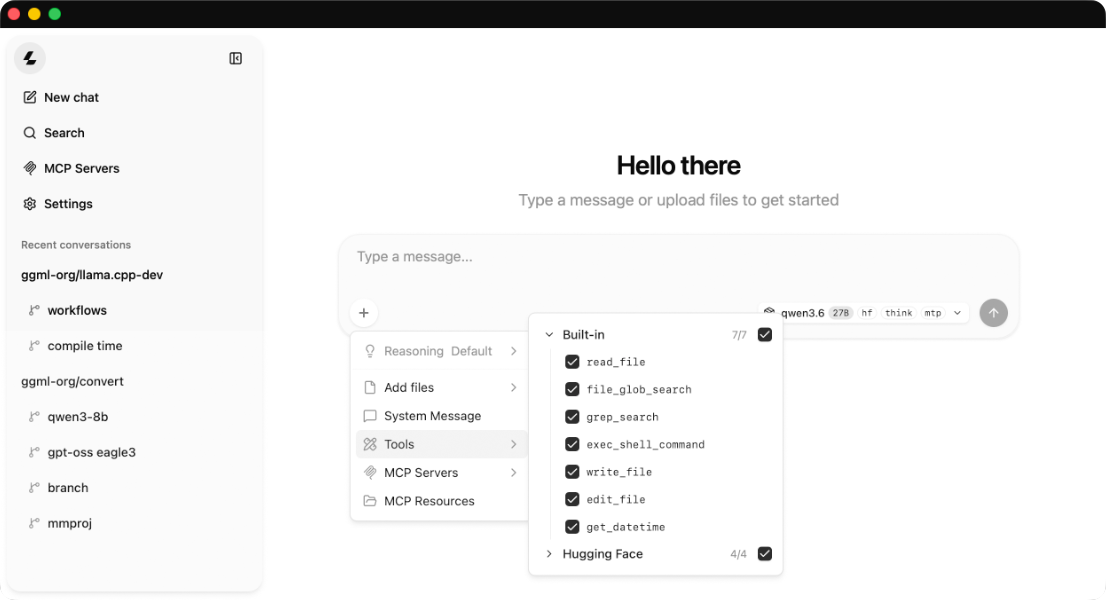The image size is (1106, 600).
Task: Click the MCP Resources folder icon
Action: point(370,501)
